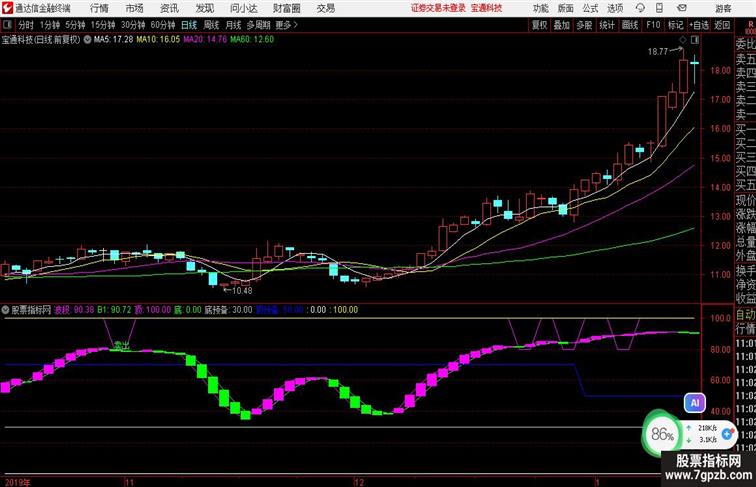The height and width of the screenshot is (487, 756).
Task: Switch to 月线 monthly period
Action: point(233,25)
